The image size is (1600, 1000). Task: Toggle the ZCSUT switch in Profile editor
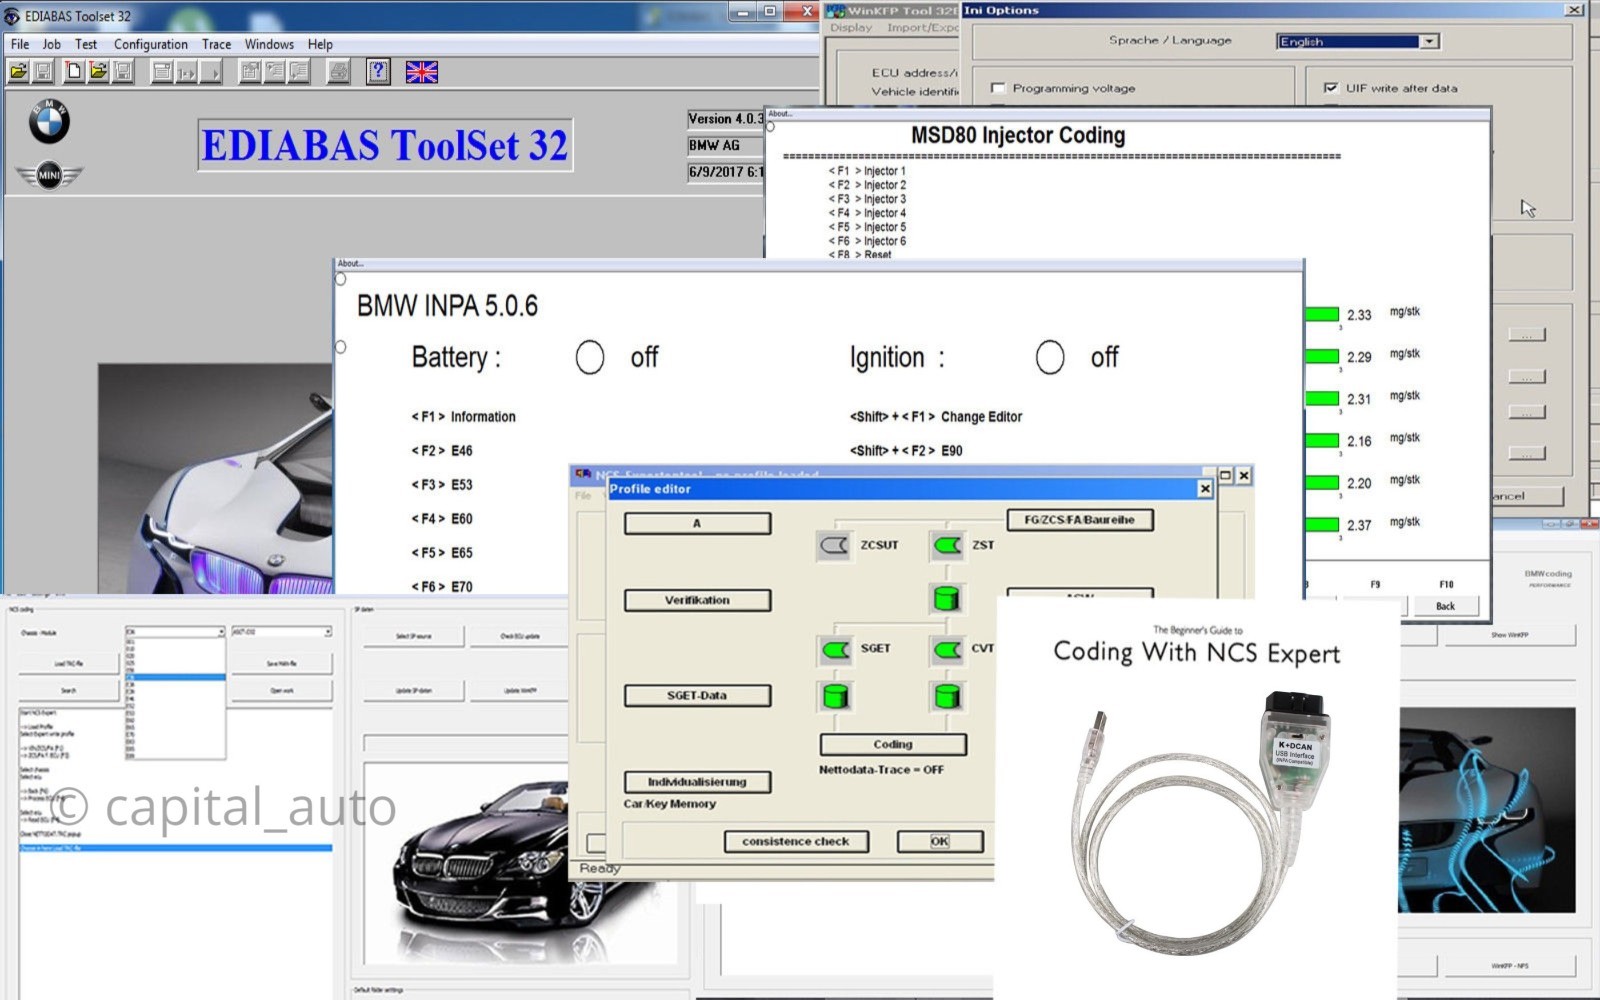pos(834,545)
